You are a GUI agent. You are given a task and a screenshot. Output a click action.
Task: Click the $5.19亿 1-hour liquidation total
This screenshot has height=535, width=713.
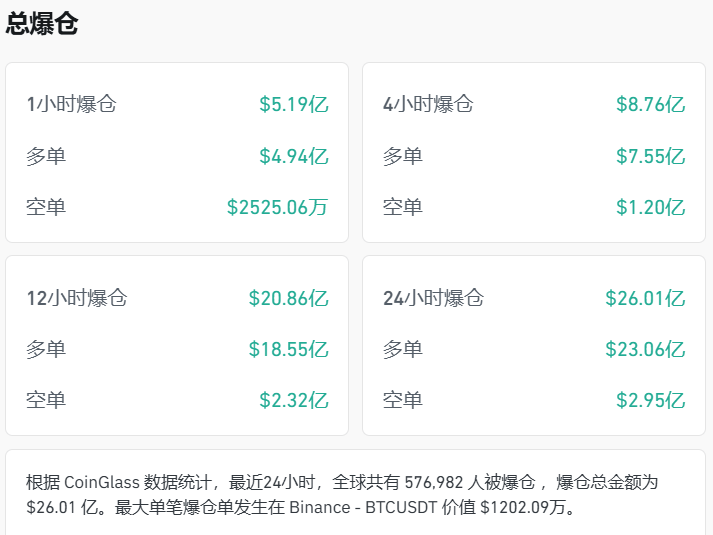point(293,104)
